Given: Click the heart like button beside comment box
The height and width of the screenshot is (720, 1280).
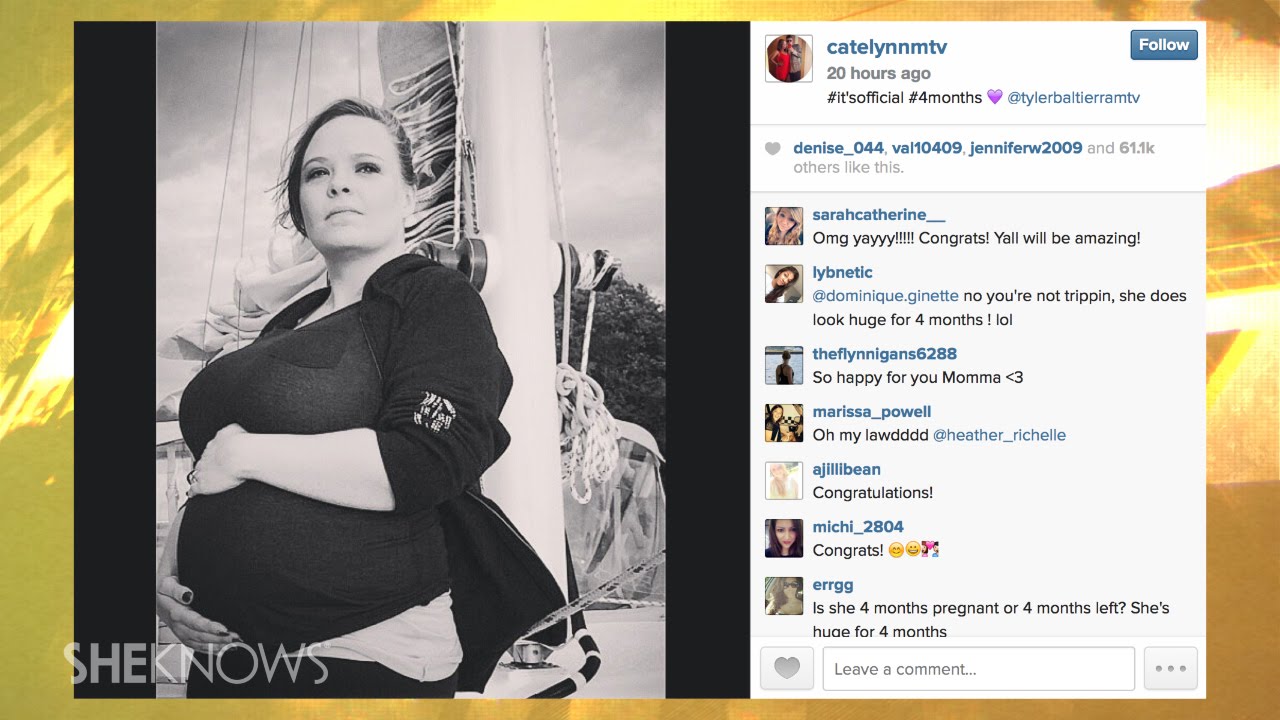Looking at the screenshot, I should pos(787,669).
